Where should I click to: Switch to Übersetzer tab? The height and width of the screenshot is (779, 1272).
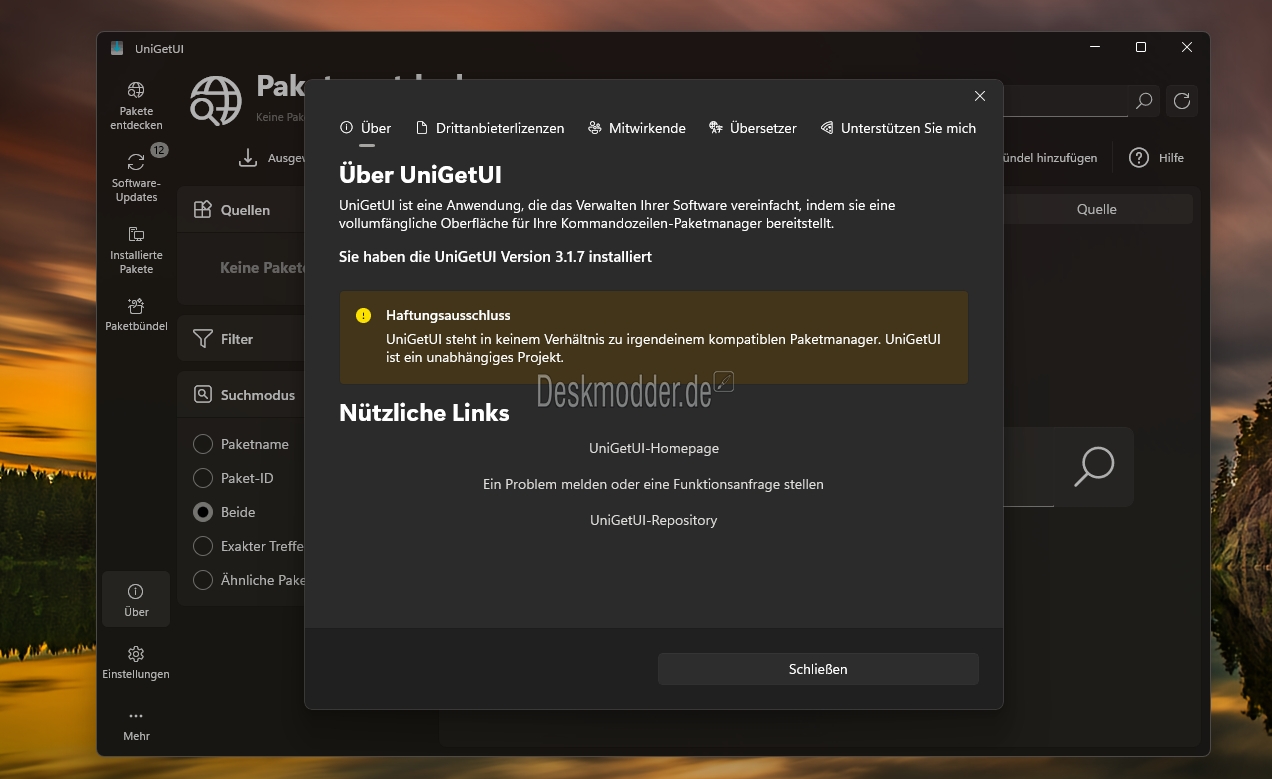(x=753, y=128)
